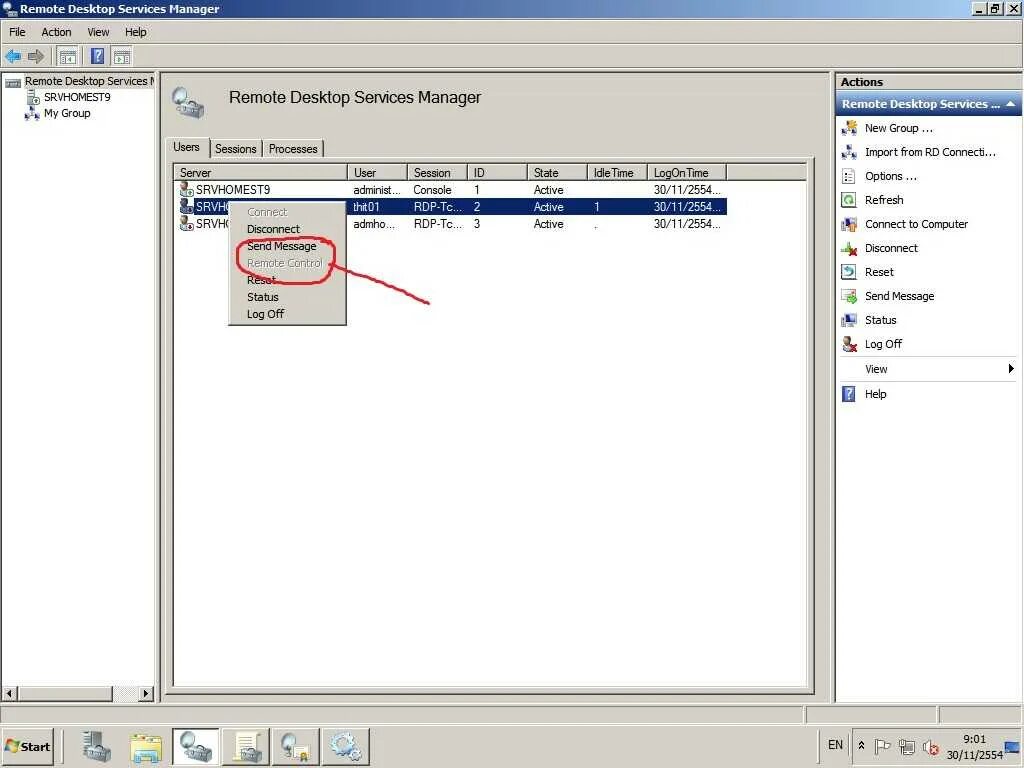
Task: Show hidden tray icons chevron
Action: [861, 745]
